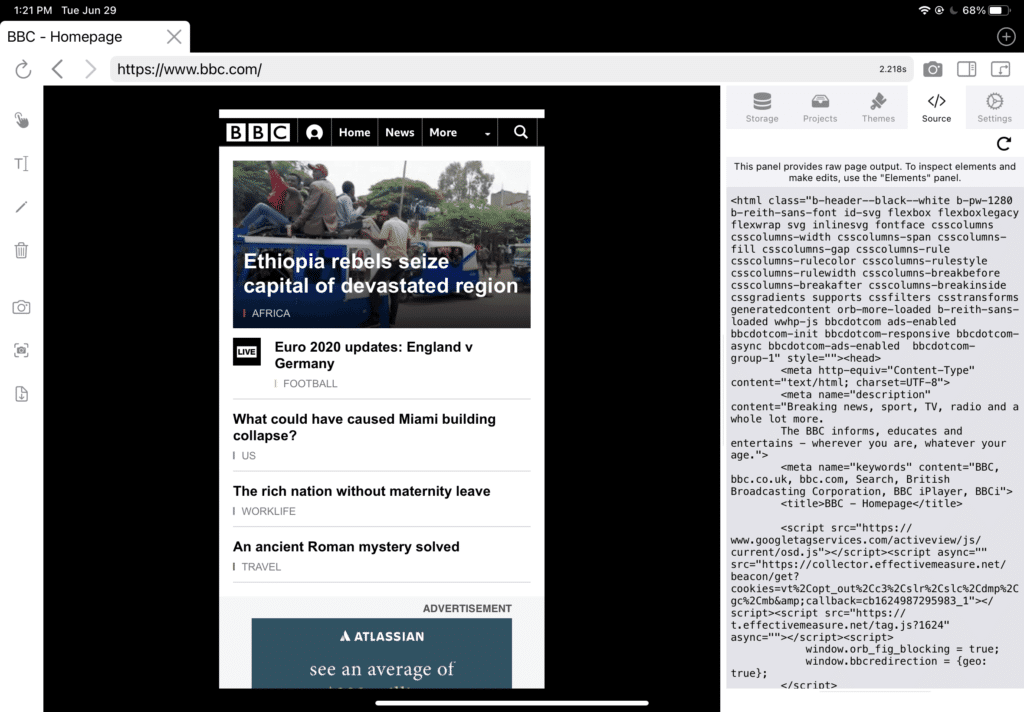Click the LIVE badge beside Euro 2020
Viewport: 1024px width, 712px height.
[x=247, y=351]
